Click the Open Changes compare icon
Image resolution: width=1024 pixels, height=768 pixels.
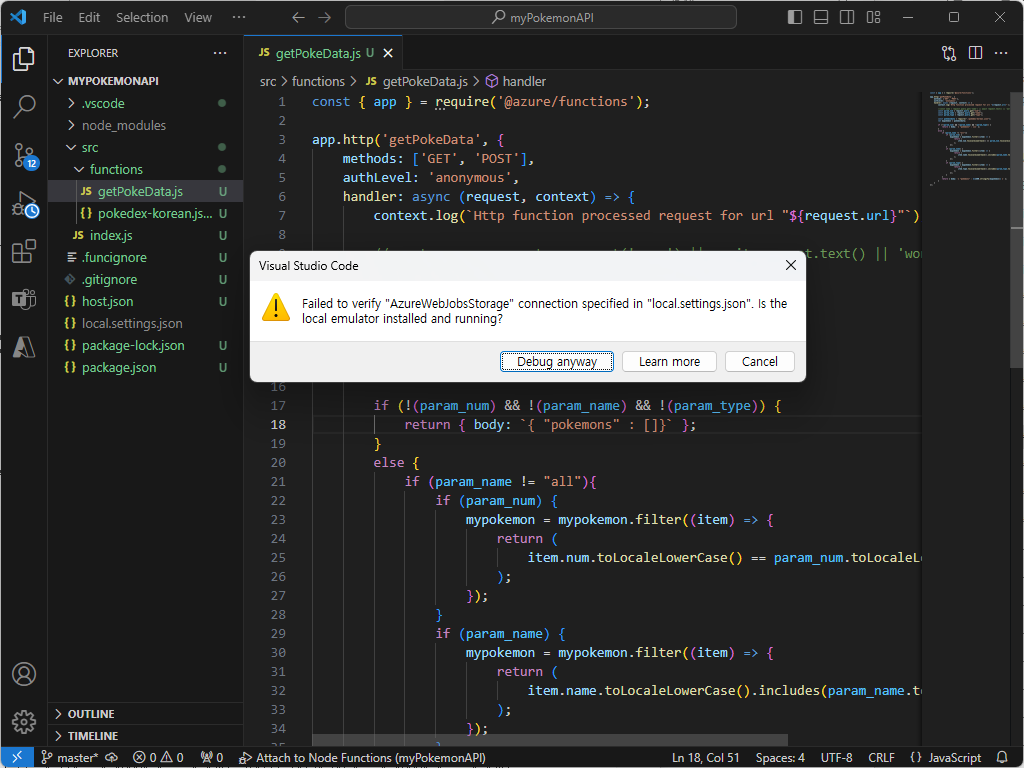tap(949, 53)
